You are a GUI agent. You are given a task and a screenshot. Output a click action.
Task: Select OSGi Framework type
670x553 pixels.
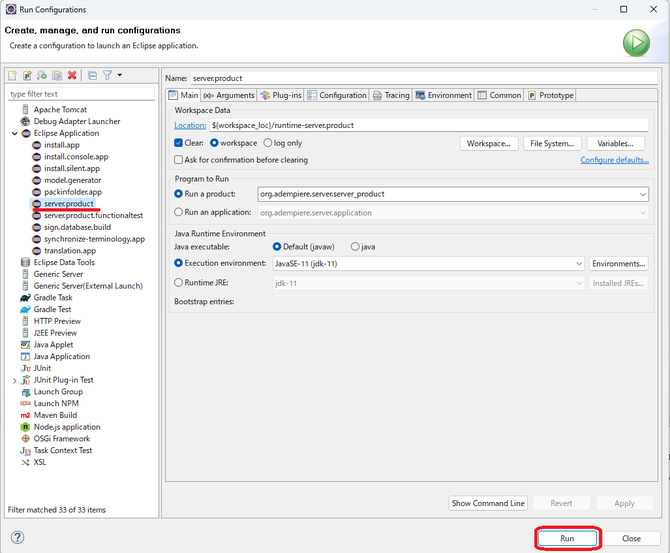[62, 438]
